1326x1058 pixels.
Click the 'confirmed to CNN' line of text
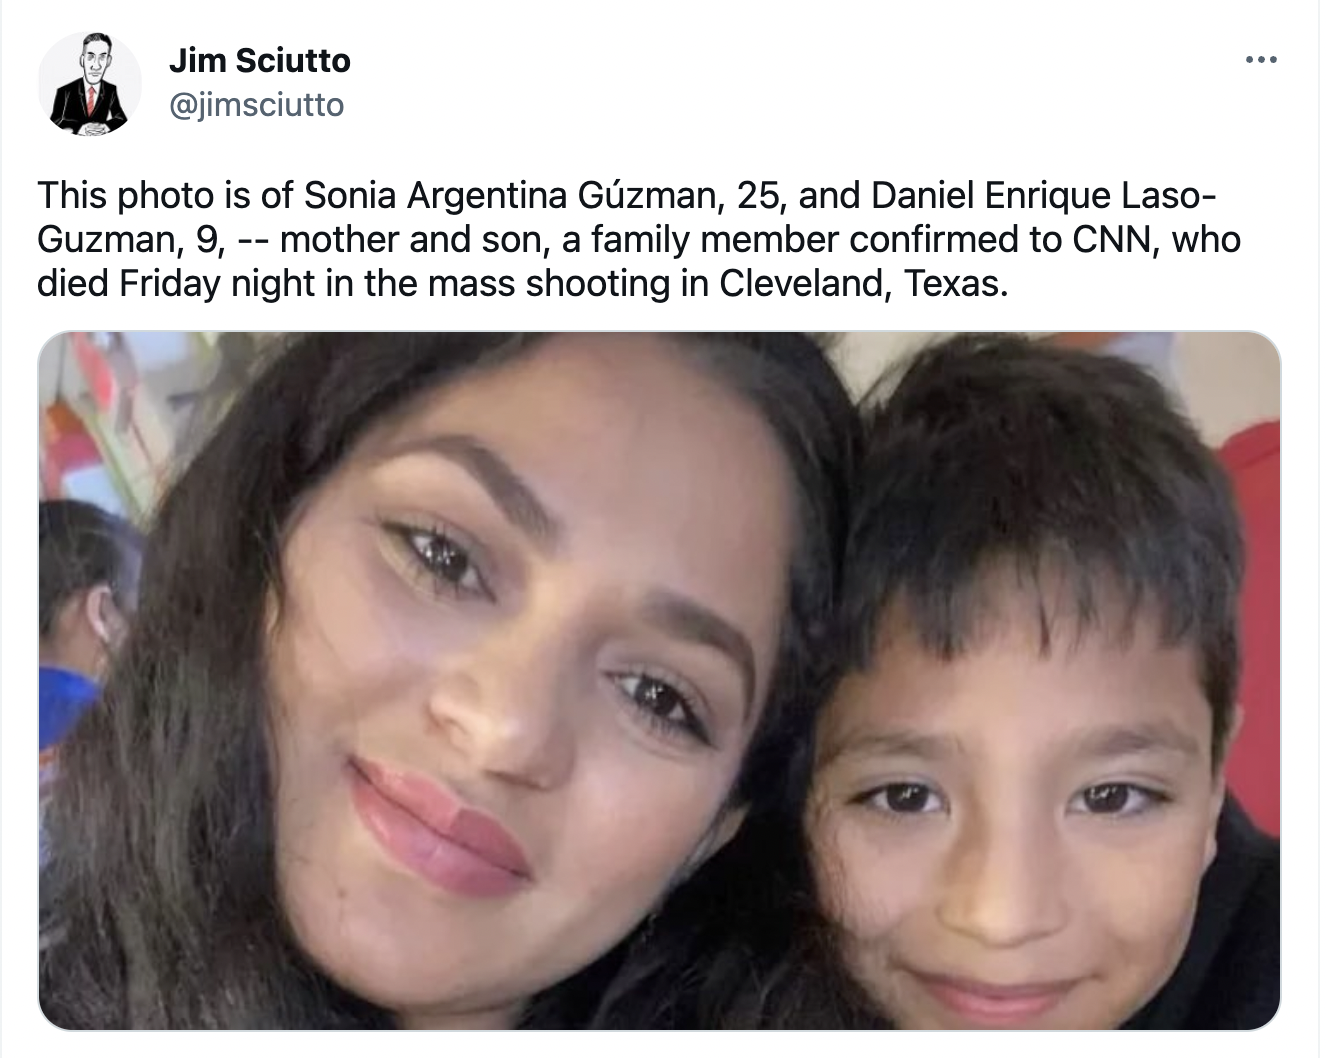639,240
